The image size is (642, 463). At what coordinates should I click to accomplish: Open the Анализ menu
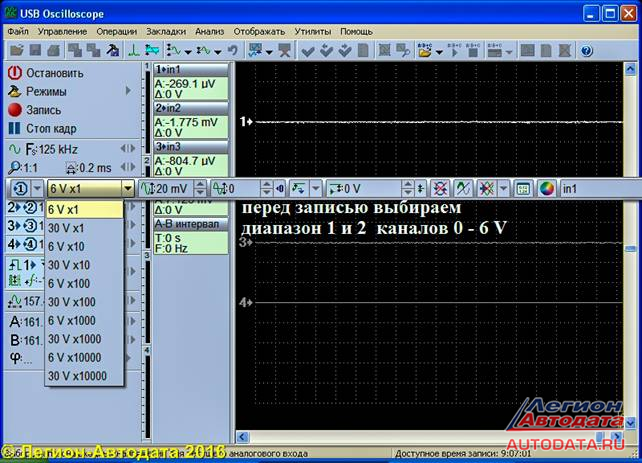(x=210, y=32)
